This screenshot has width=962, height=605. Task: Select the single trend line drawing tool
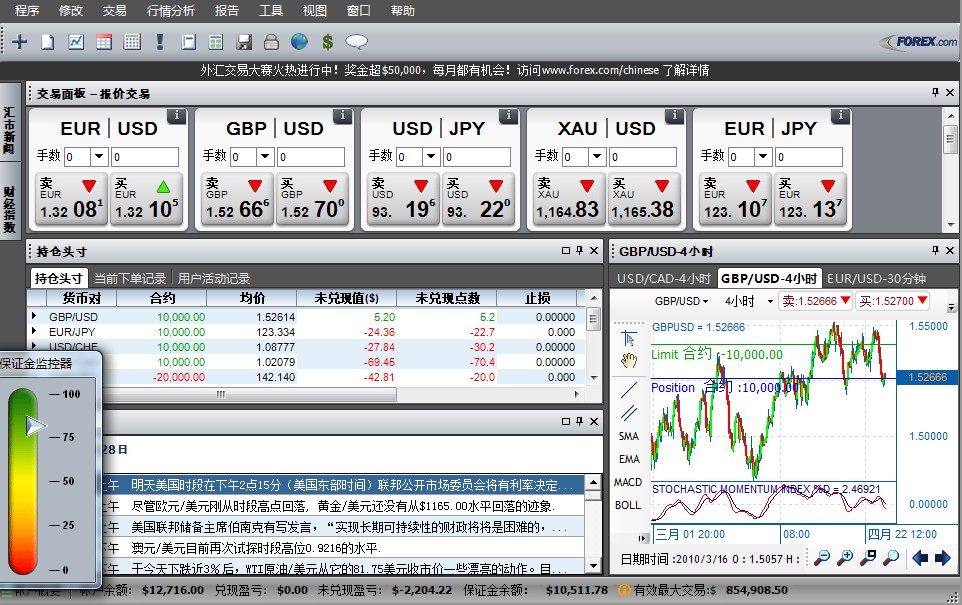click(629, 389)
